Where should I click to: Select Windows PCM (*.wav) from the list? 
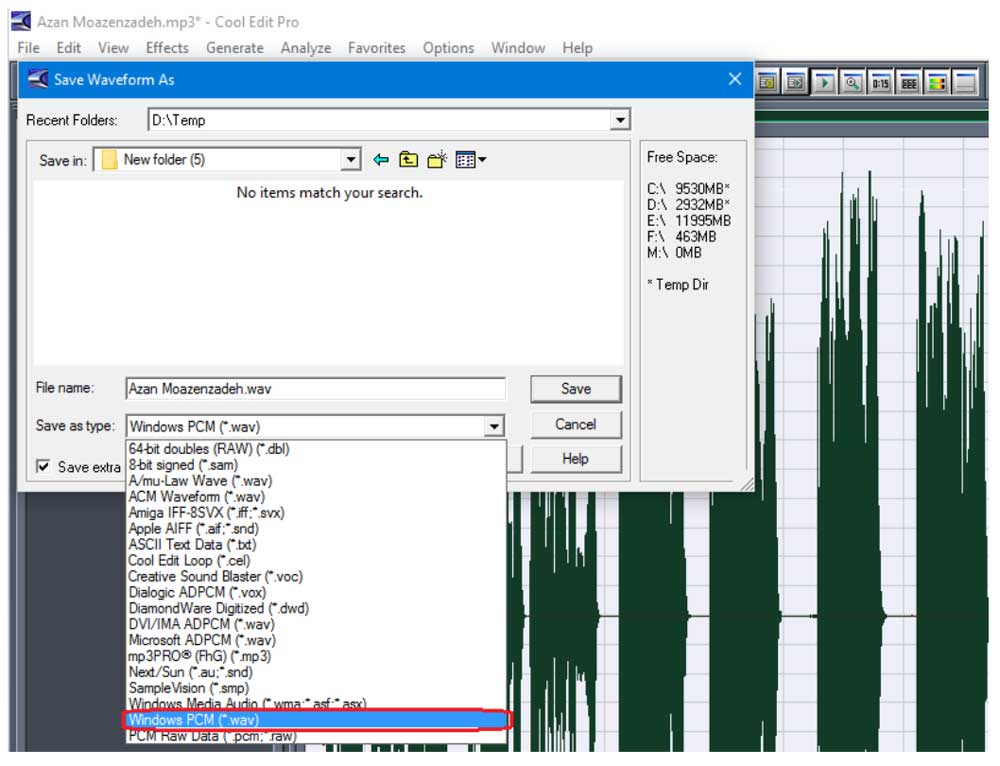(195, 720)
